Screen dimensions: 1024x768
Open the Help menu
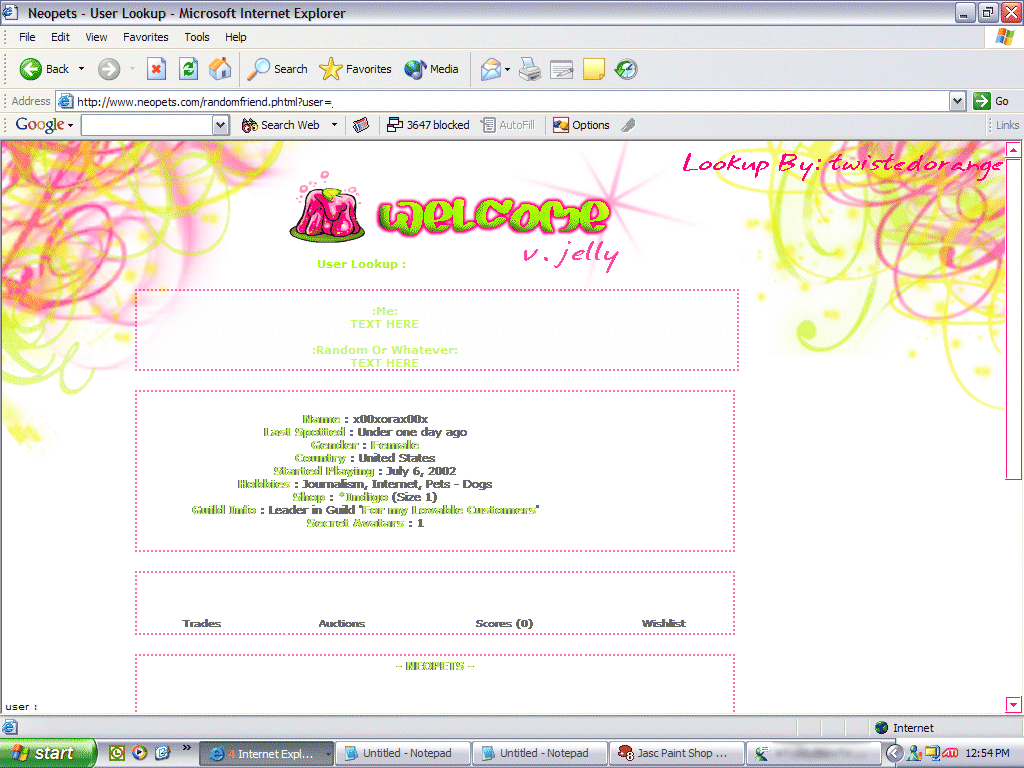point(236,37)
